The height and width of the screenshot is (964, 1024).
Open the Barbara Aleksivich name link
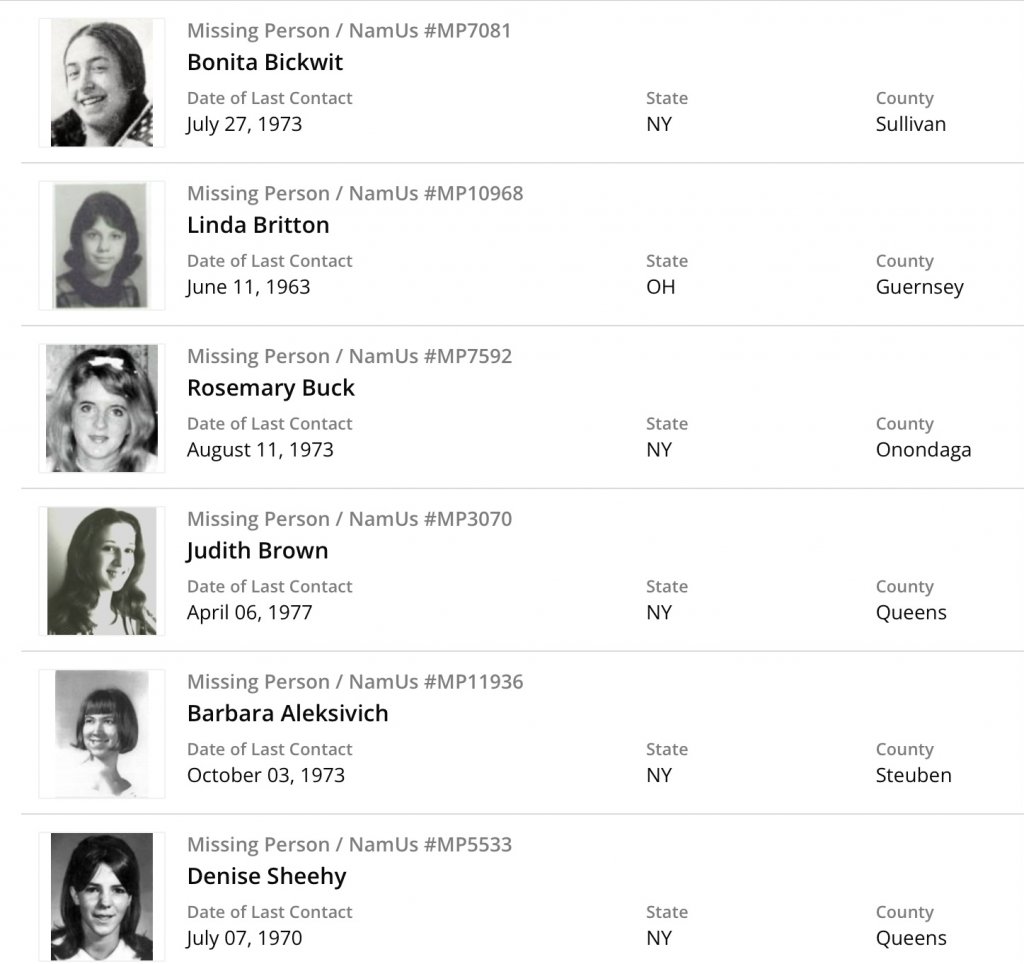(288, 714)
